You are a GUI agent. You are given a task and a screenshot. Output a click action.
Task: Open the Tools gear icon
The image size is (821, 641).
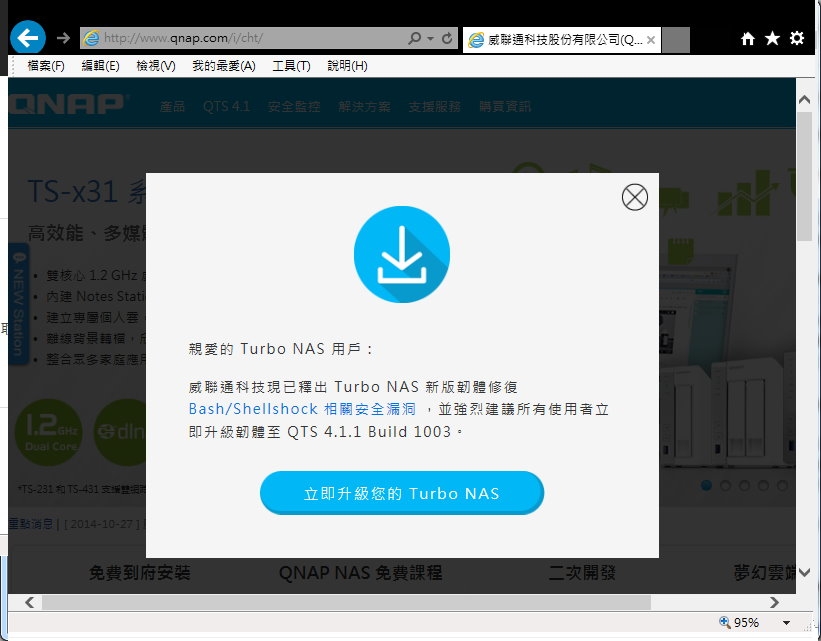797,38
